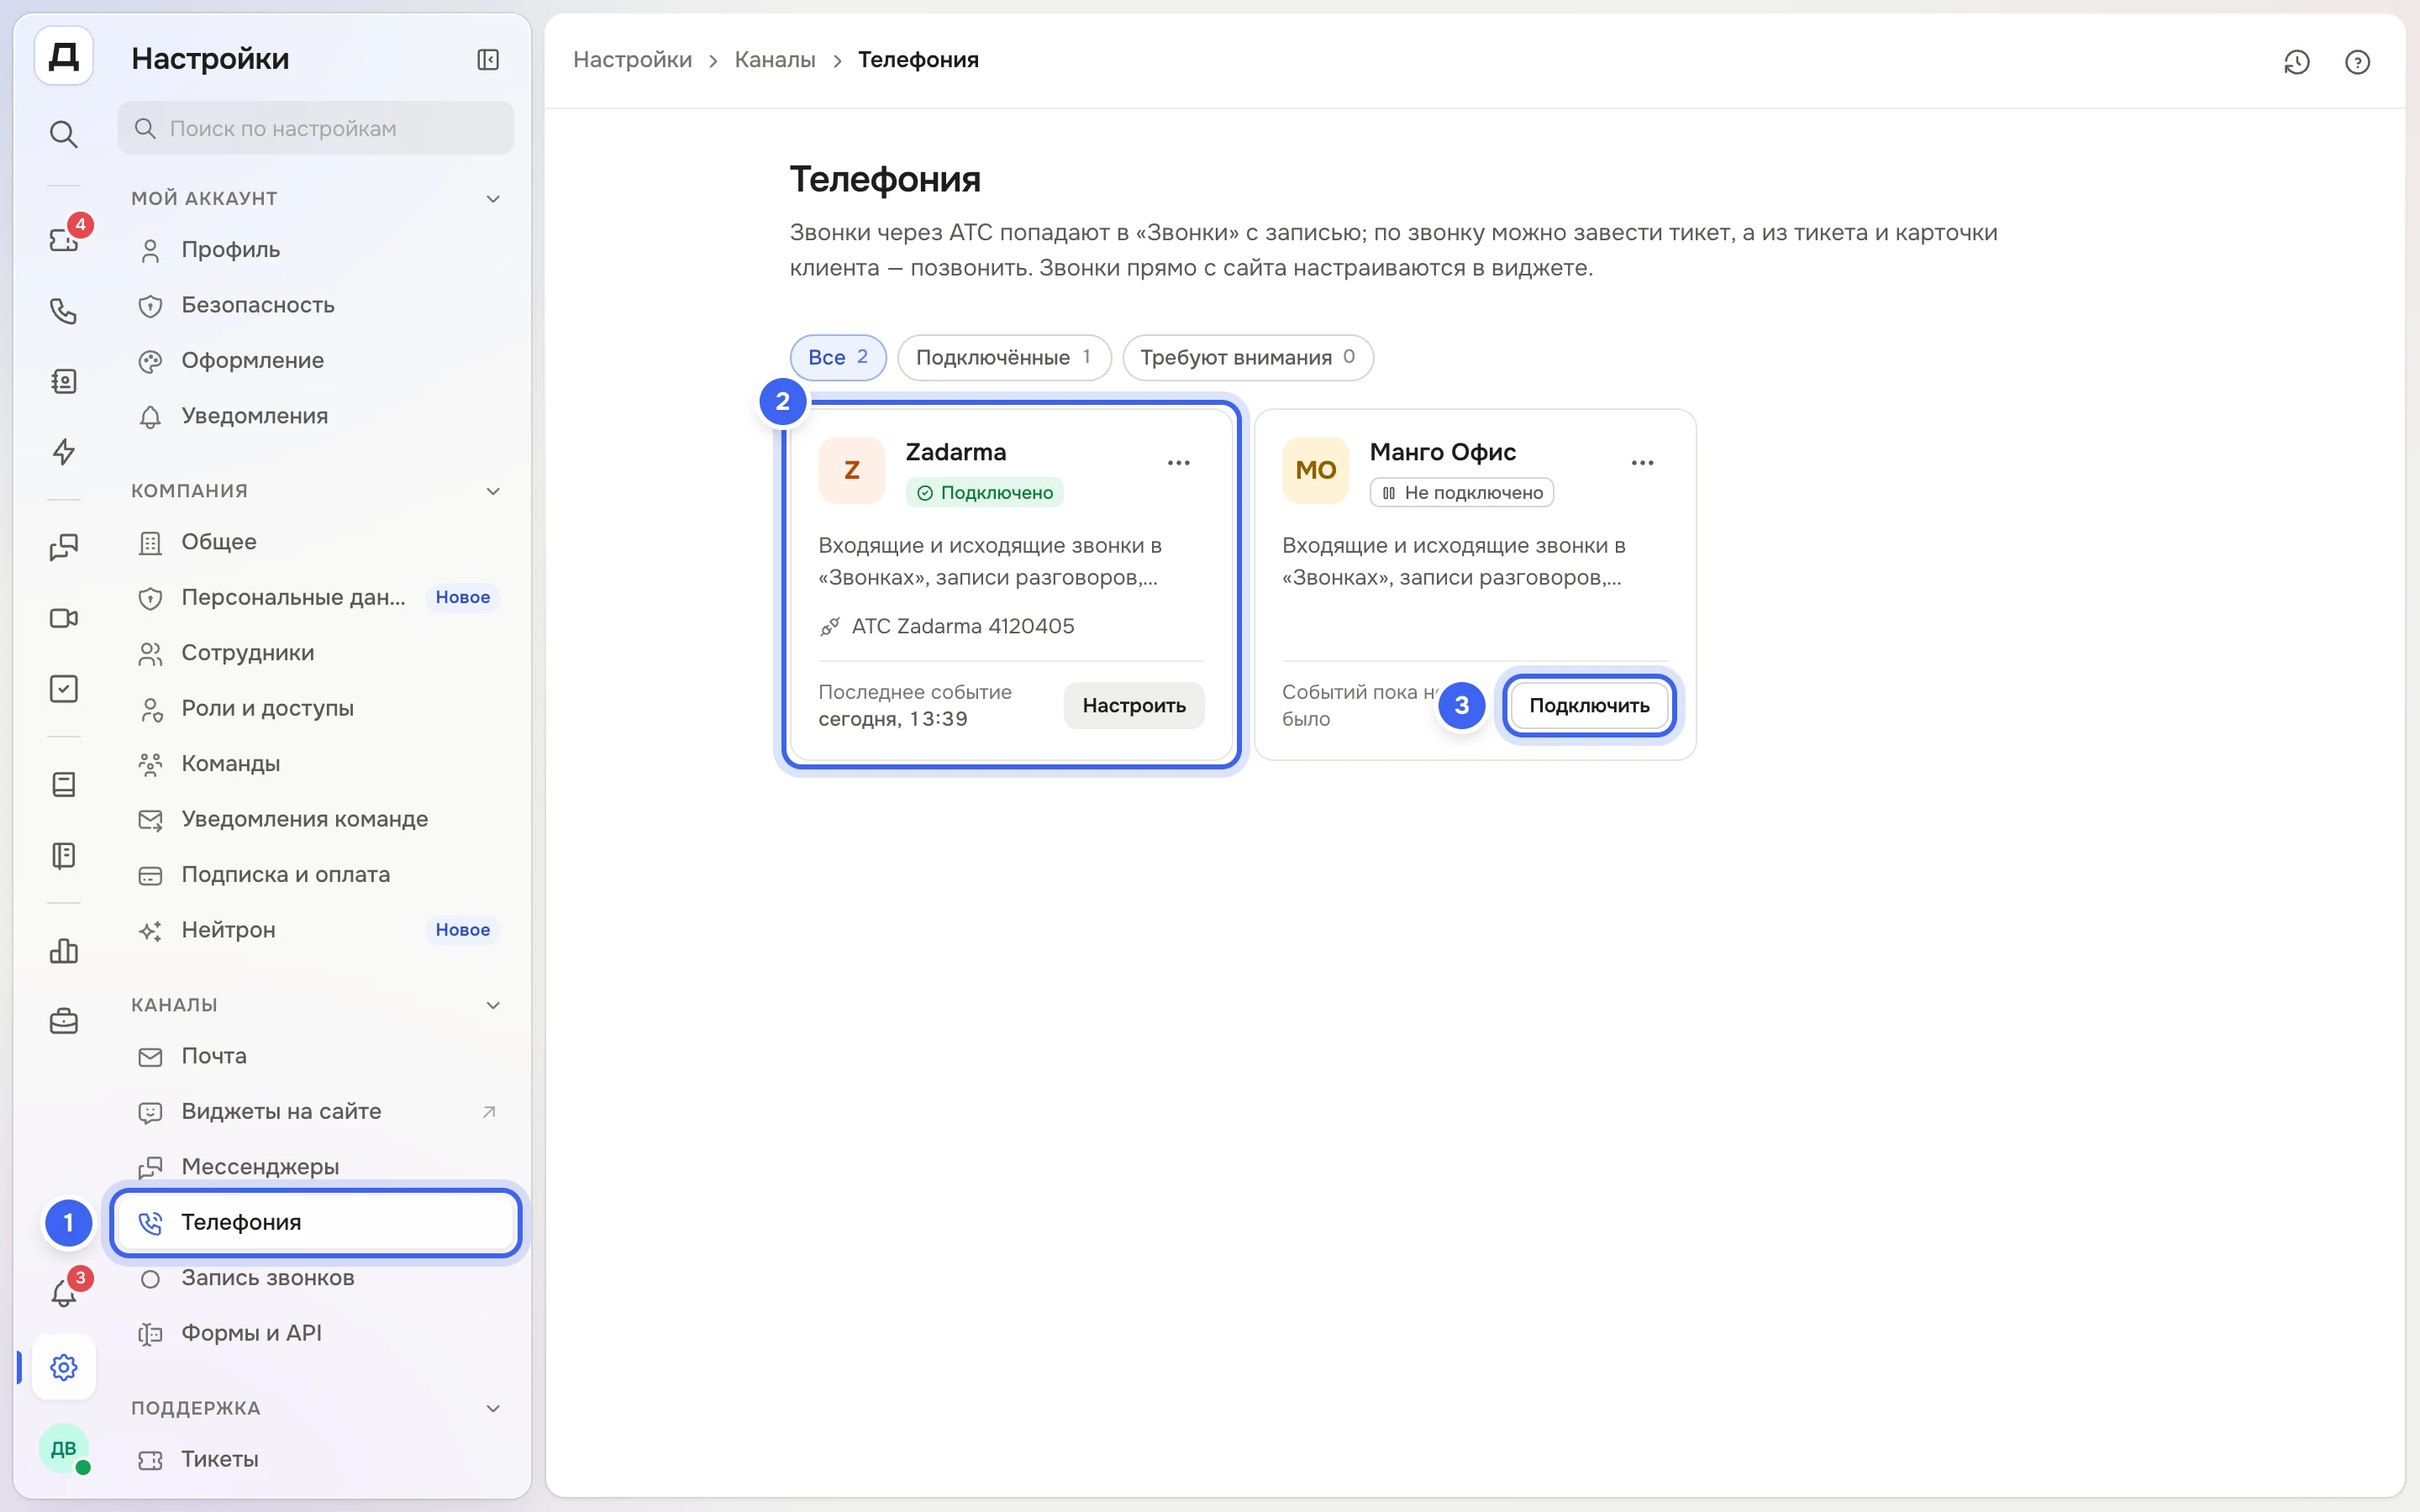The image size is (2420, 1512).
Task: Open the briefcase icon in left rail
Action: (64, 1021)
